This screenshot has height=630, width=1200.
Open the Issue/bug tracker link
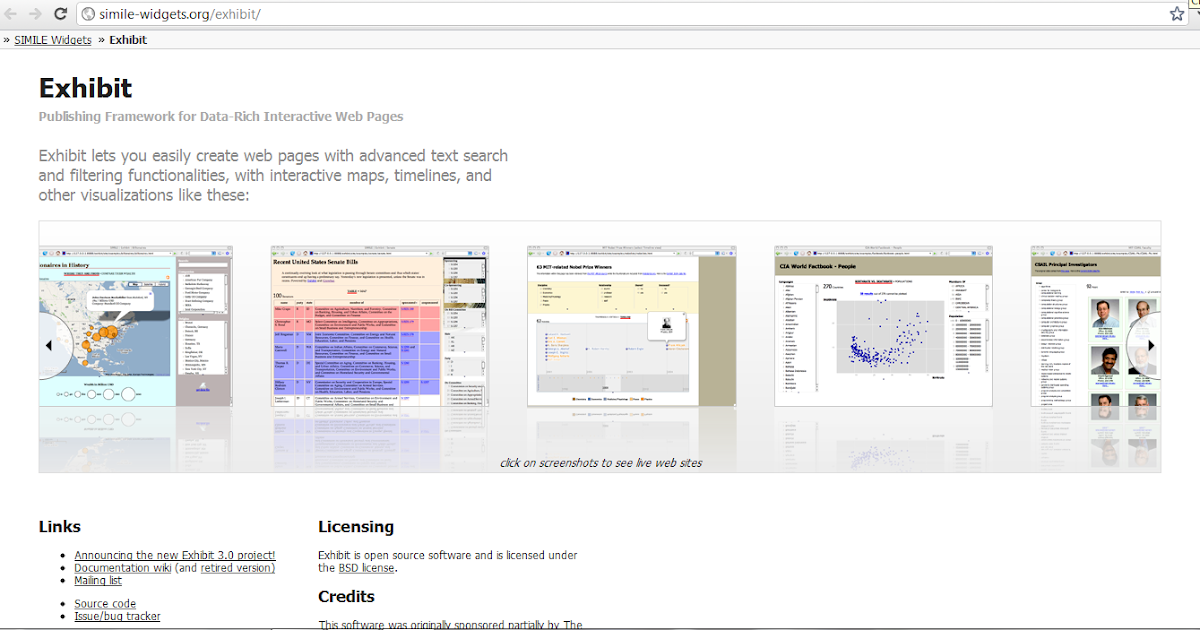[117, 616]
